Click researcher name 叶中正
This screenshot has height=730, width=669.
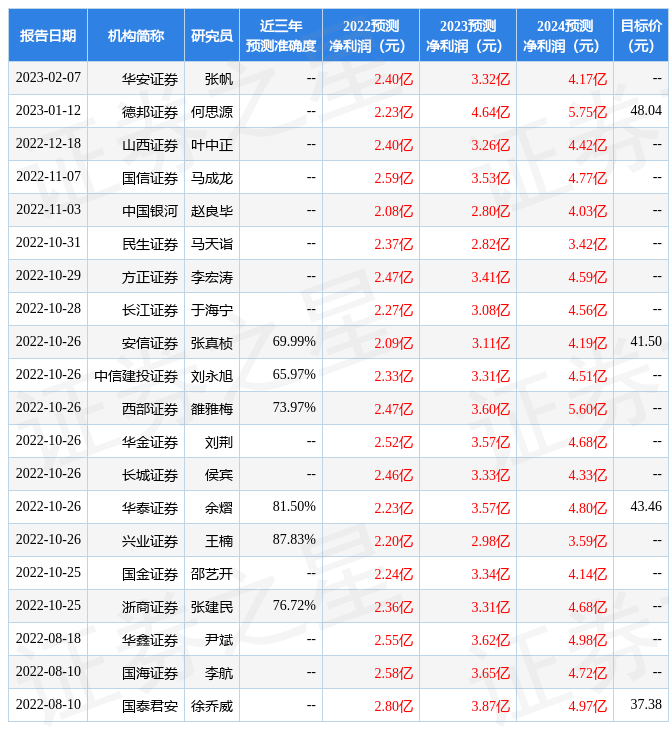pyautogui.click(x=212, y=145)
